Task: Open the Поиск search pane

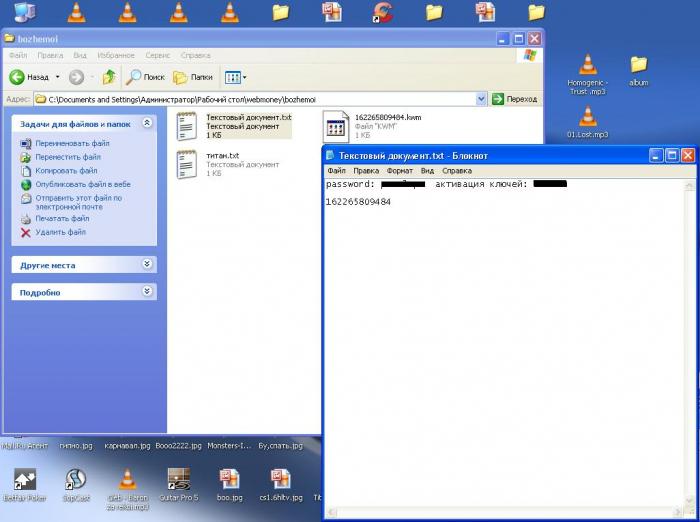Action: (146, 77)
